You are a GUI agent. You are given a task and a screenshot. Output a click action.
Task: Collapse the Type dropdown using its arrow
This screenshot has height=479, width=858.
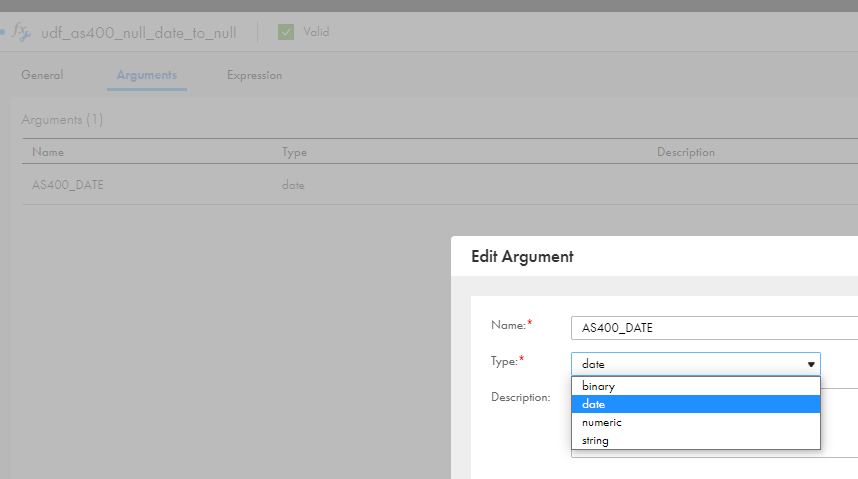point(811,364)
